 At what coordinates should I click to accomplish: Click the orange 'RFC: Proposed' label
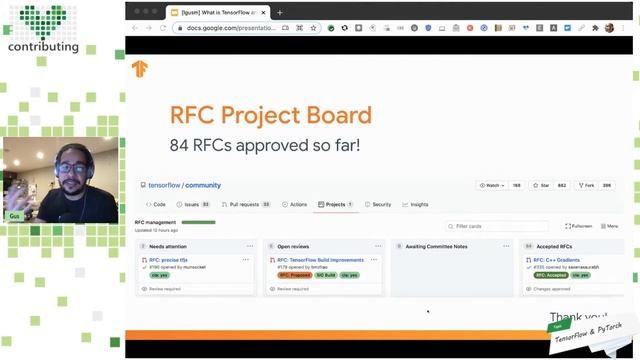295,275
